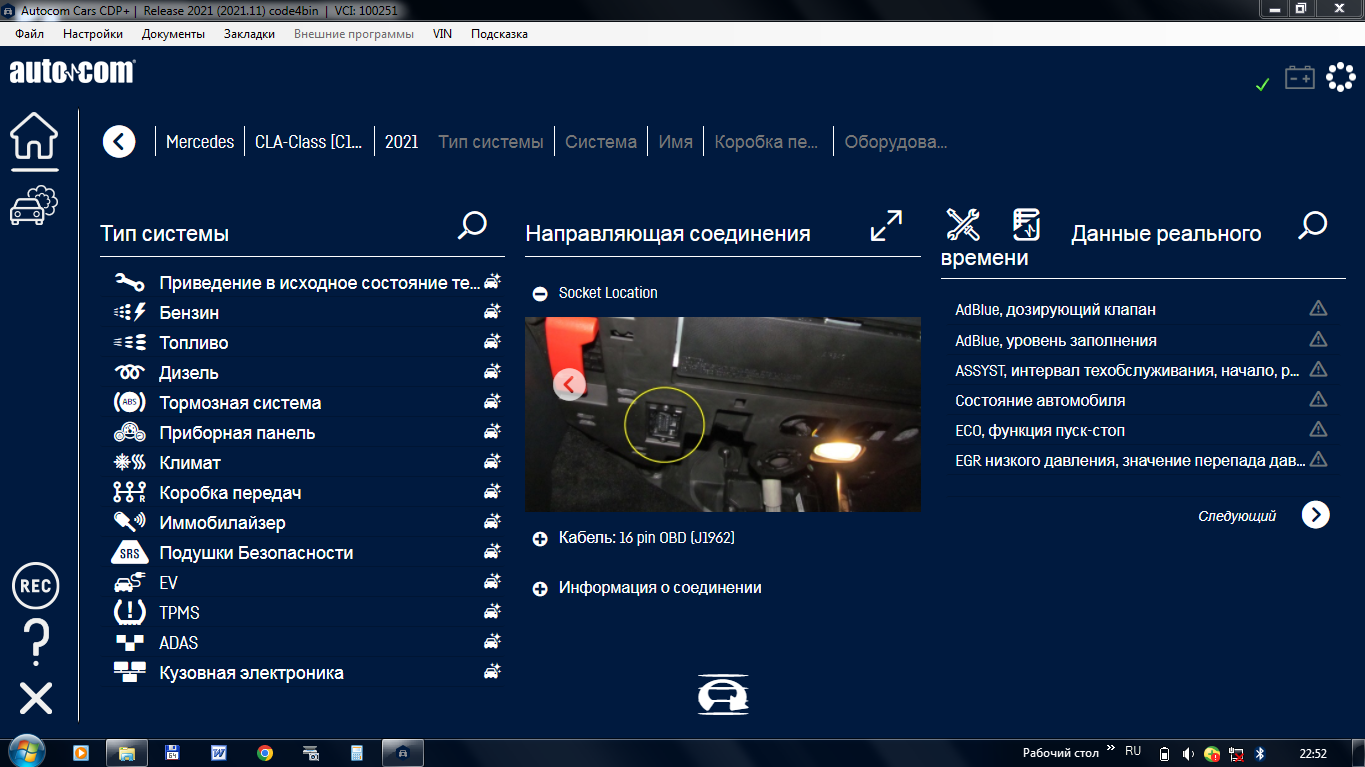Click the car-plus icon in Бензин row
Image resolution: width=1365 pixels, height=767 pixels.
pos(492,312)
